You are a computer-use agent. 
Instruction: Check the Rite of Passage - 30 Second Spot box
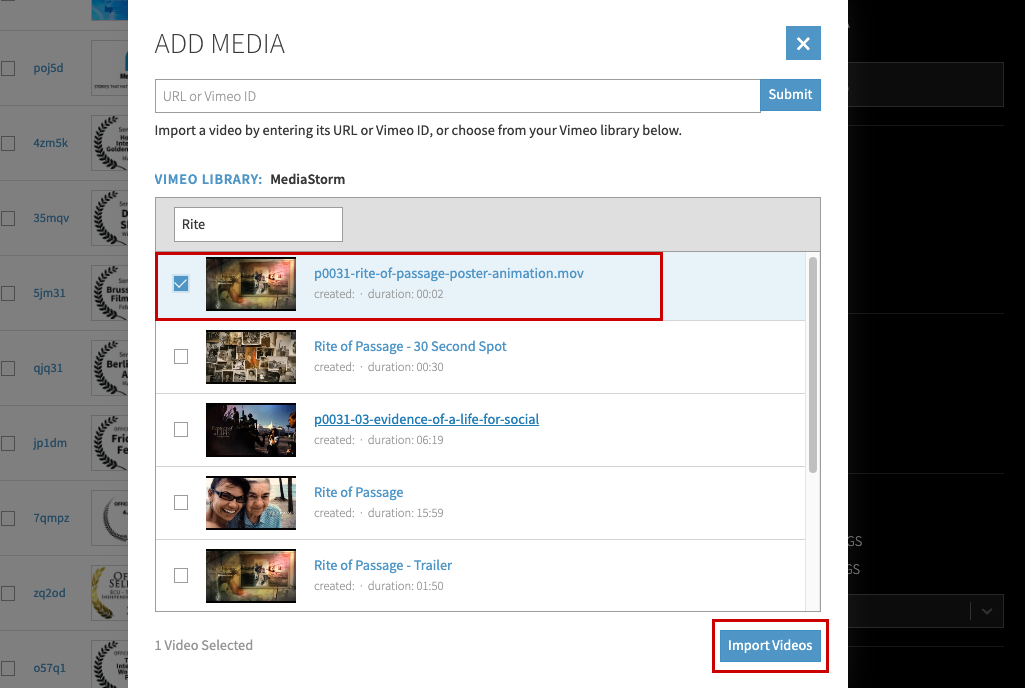click(181, 357)
